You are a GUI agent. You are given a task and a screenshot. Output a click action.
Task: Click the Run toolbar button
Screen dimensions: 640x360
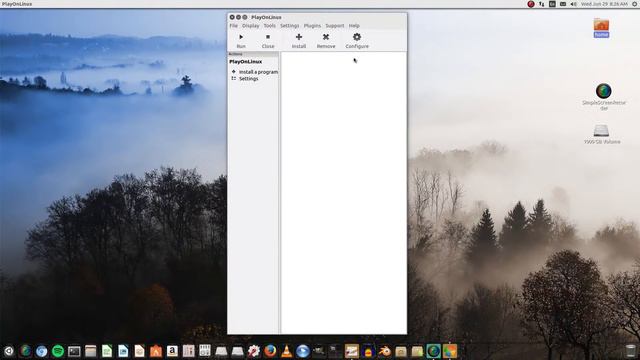(x=241, y=41)
